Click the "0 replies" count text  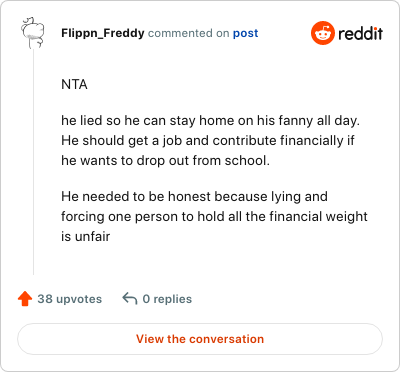click(x=167, y=299)
